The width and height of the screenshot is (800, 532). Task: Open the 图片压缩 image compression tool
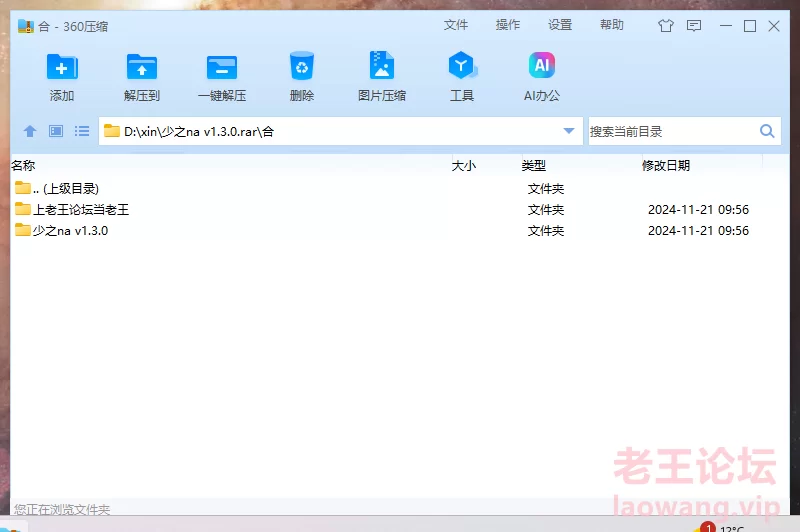point(382,65)
